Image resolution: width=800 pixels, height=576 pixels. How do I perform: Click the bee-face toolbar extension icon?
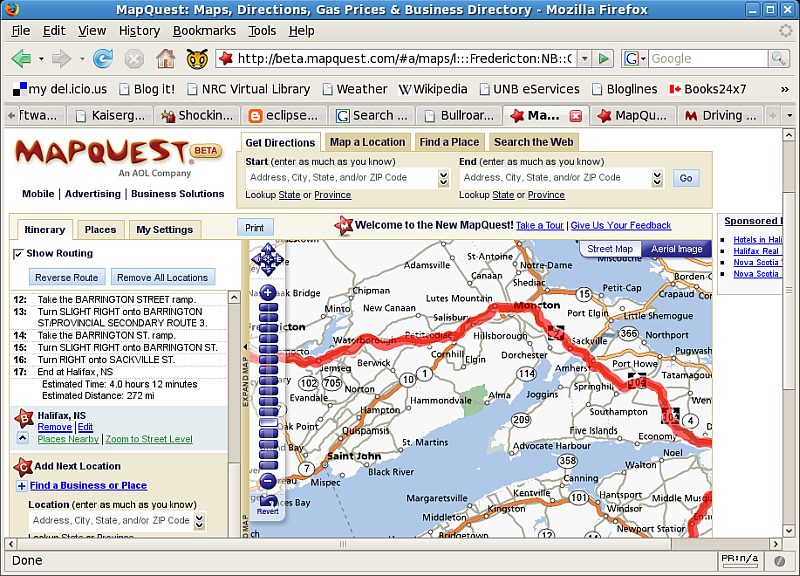[197, 59]
